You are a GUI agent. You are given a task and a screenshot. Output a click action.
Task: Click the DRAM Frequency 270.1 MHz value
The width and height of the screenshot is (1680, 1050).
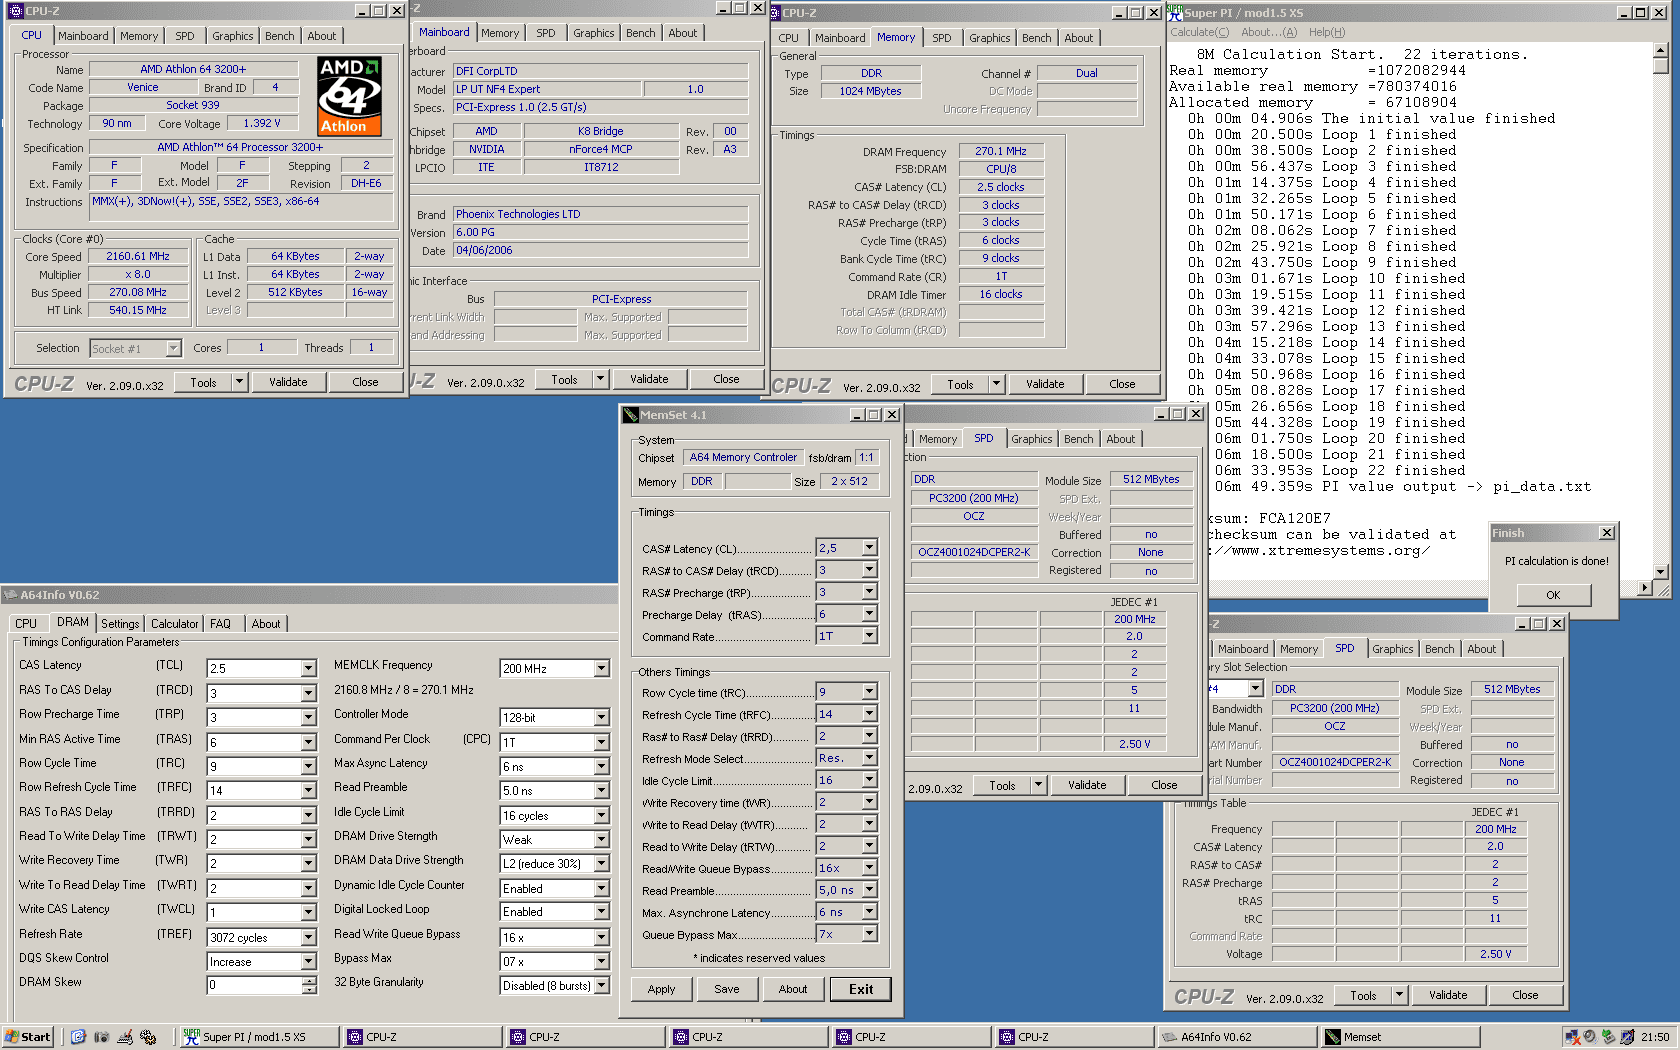[x=1000, y=151]
